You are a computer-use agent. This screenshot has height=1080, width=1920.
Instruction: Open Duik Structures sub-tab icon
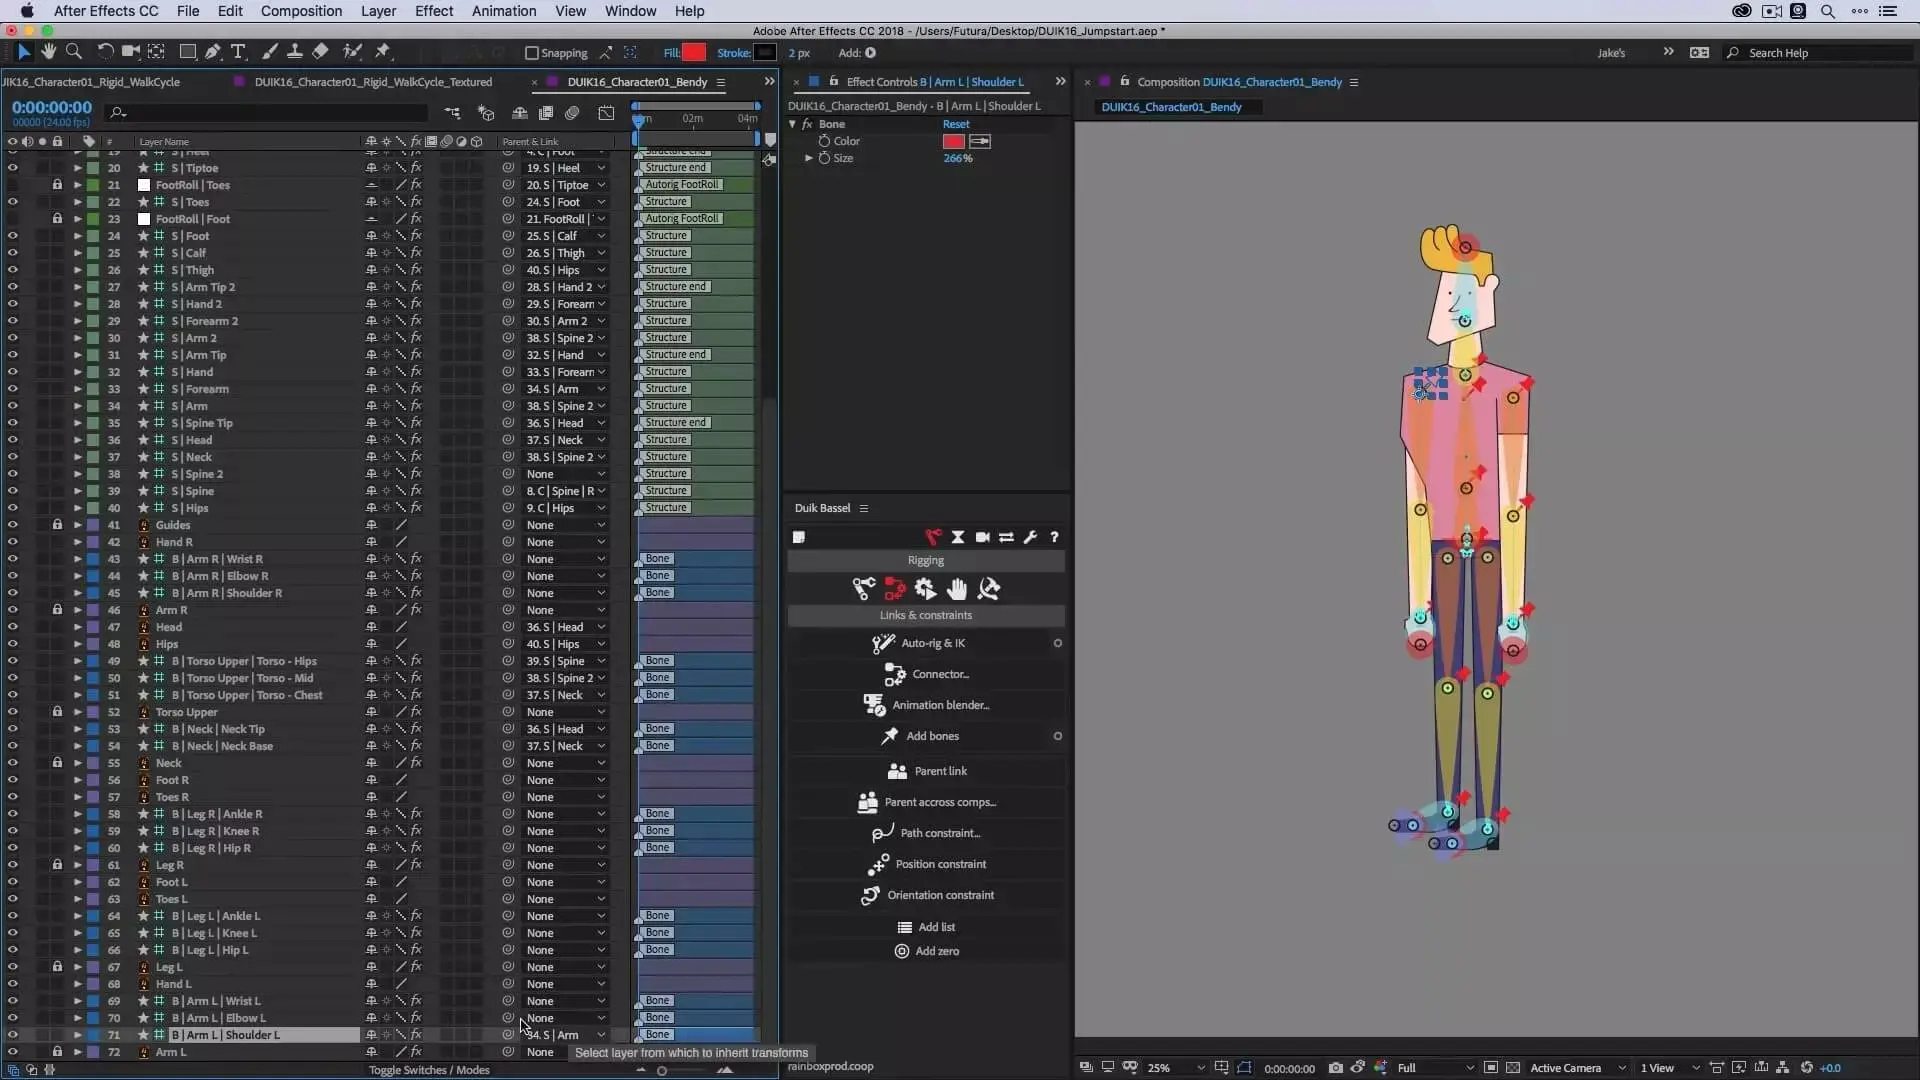pos(863,589)
